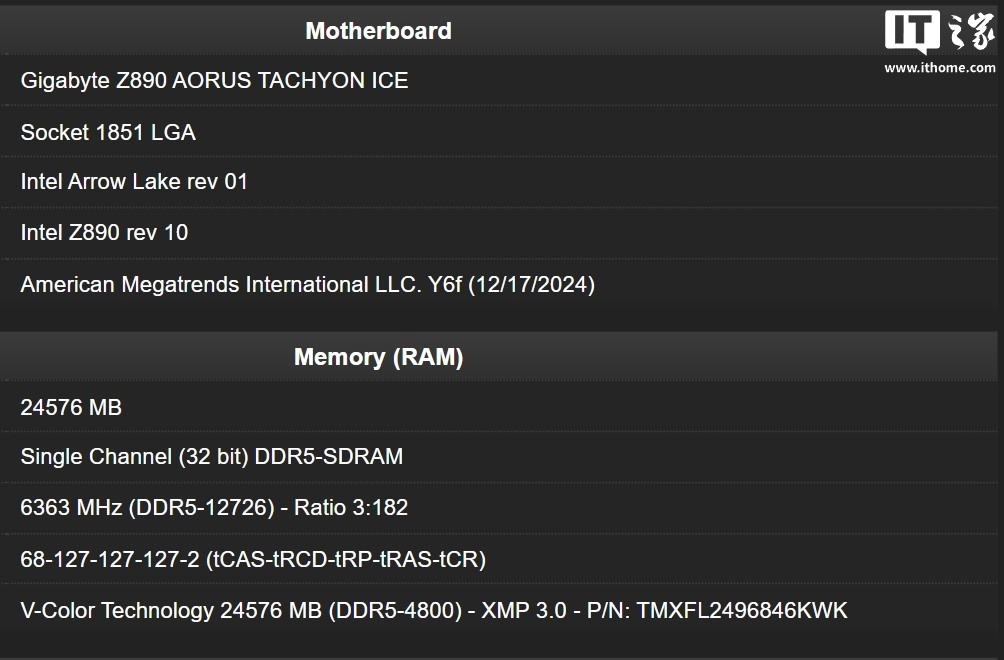Select the Intel Z890 rev 10 row
Viewport: 1004px width, 660px height.
tap(104, 233)
